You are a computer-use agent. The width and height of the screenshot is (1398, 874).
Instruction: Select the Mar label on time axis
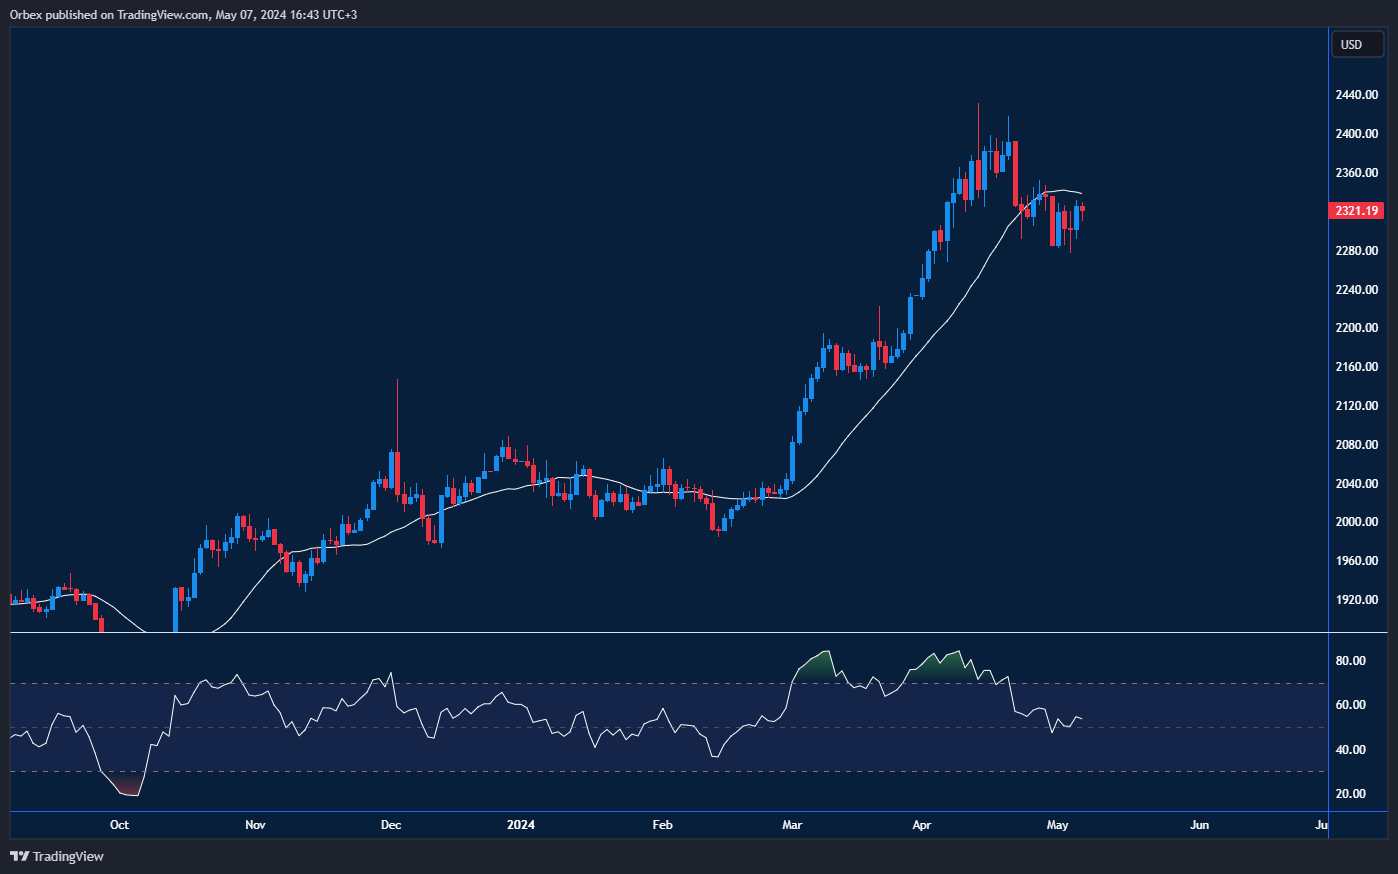pos(792,825)
